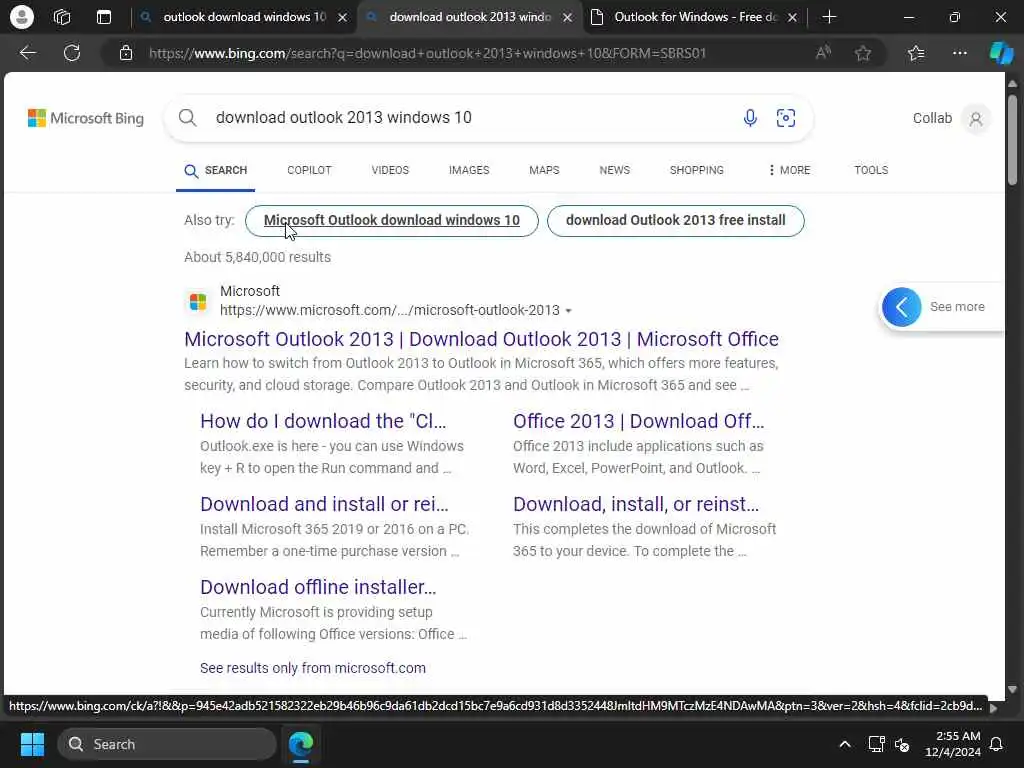Open visual search camera icon
Viewport: 1024px width, 768px height.
(x=786, y=118)
